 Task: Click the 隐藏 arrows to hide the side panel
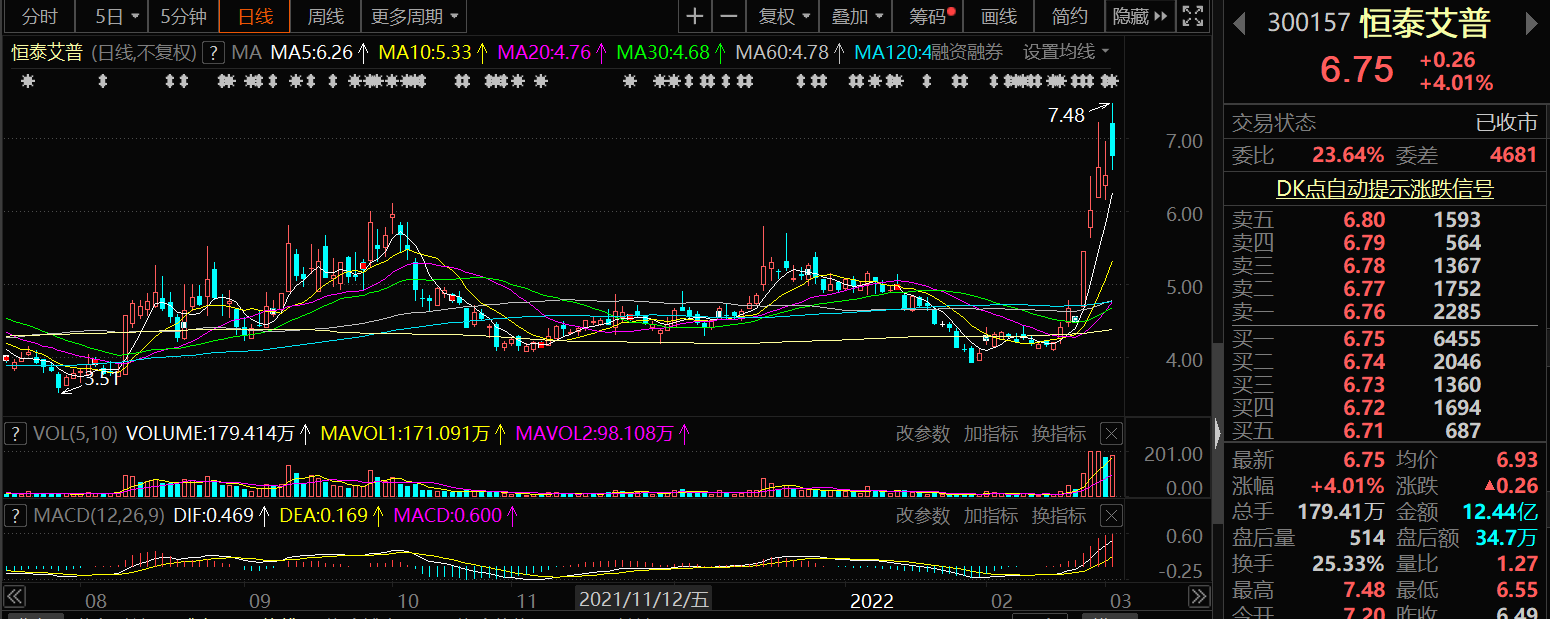(x=1141, y=16)
